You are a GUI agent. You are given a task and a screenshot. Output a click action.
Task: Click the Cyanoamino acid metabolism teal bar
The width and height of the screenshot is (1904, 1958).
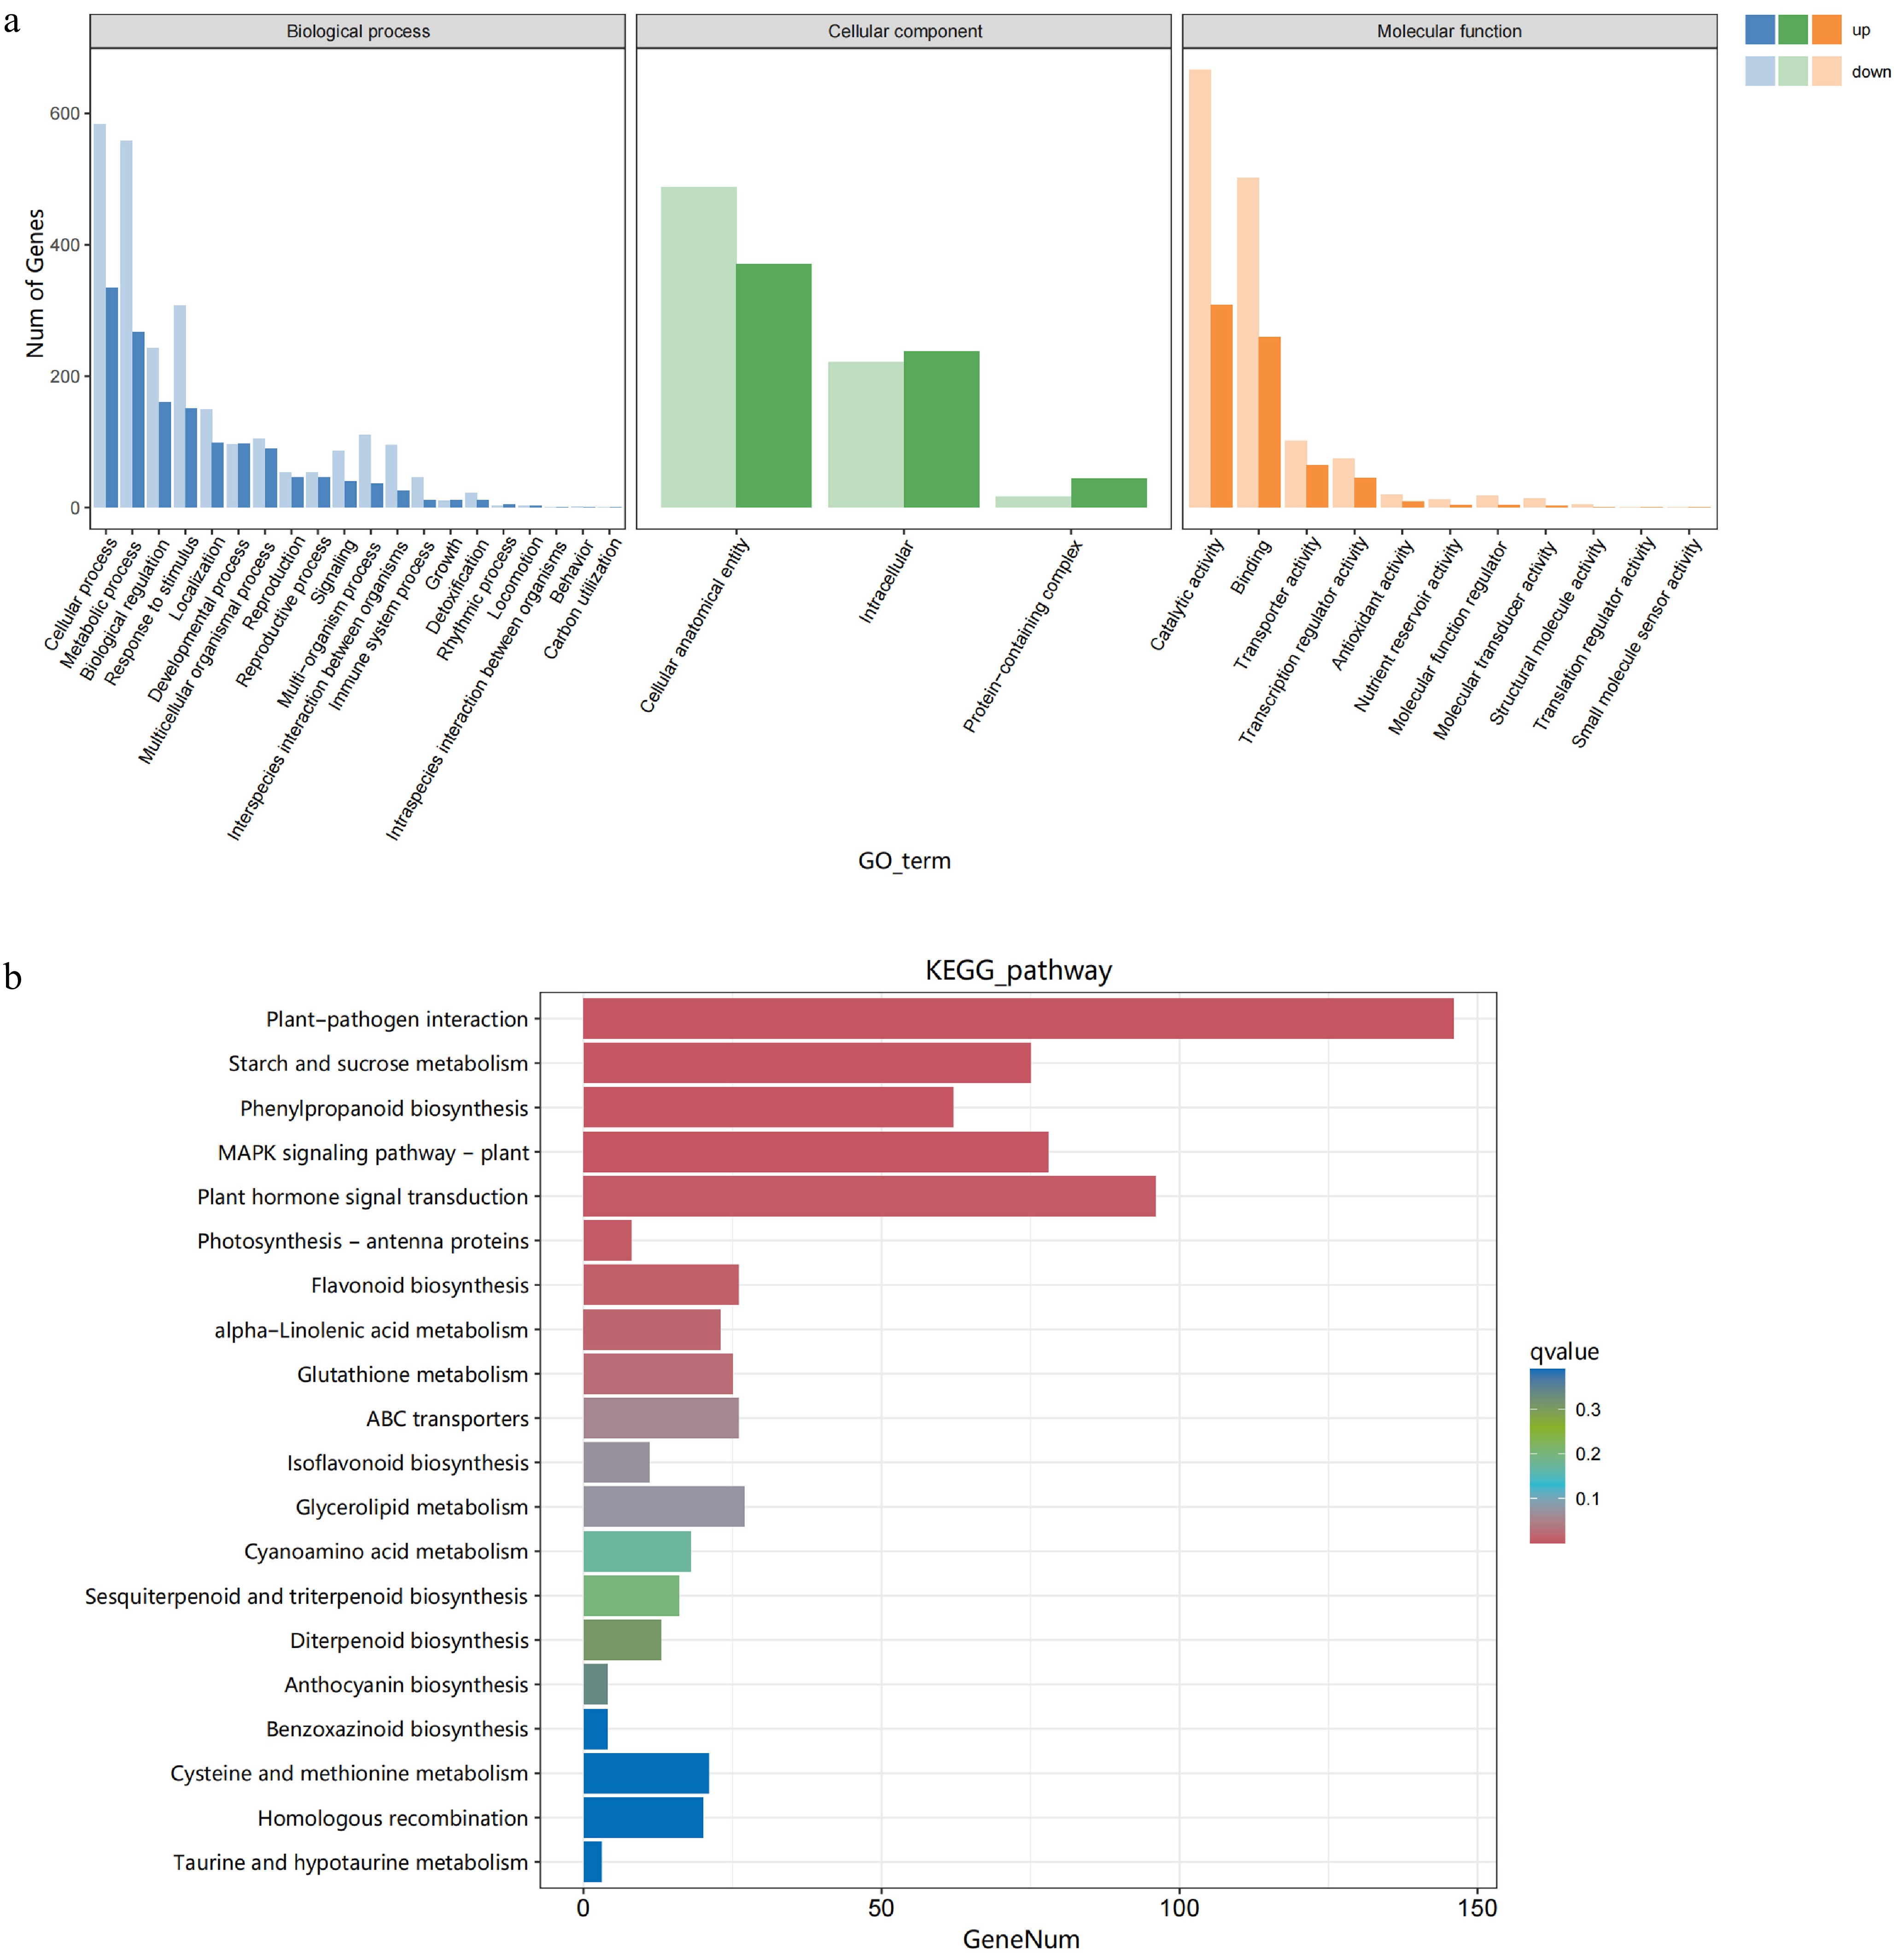click(x=637, y=1551)
